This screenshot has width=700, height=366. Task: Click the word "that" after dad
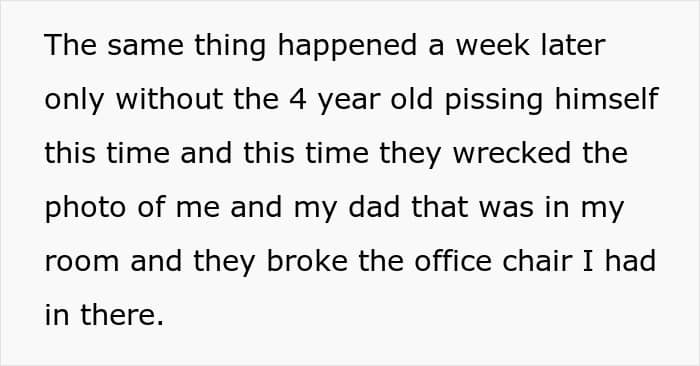[x=439, y=207]
